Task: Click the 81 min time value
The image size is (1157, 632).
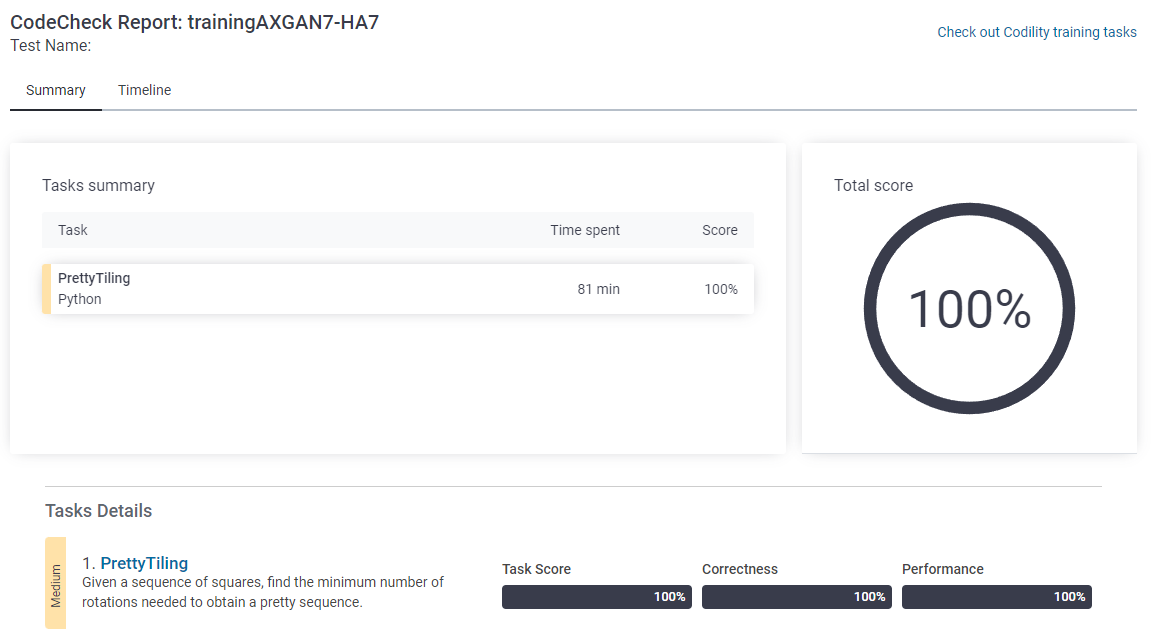Action: tap(598, 289)
